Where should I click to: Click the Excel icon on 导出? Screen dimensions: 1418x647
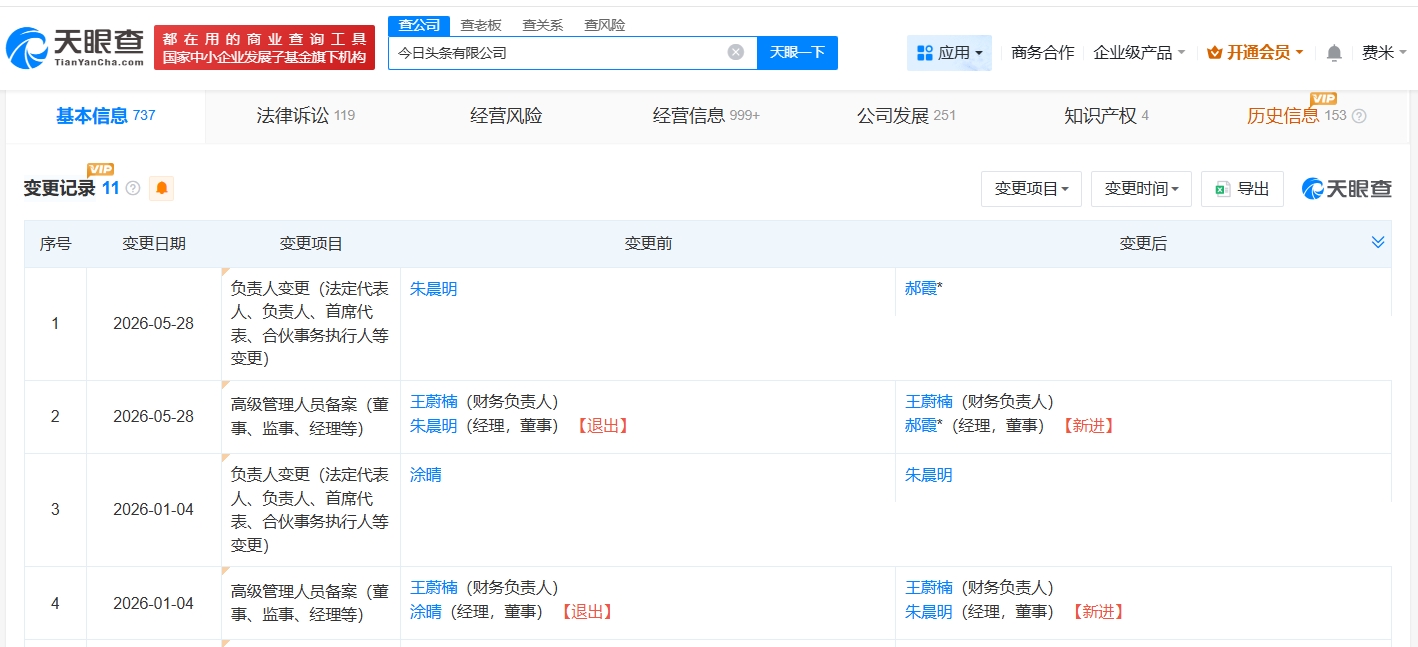[1222, 189]
